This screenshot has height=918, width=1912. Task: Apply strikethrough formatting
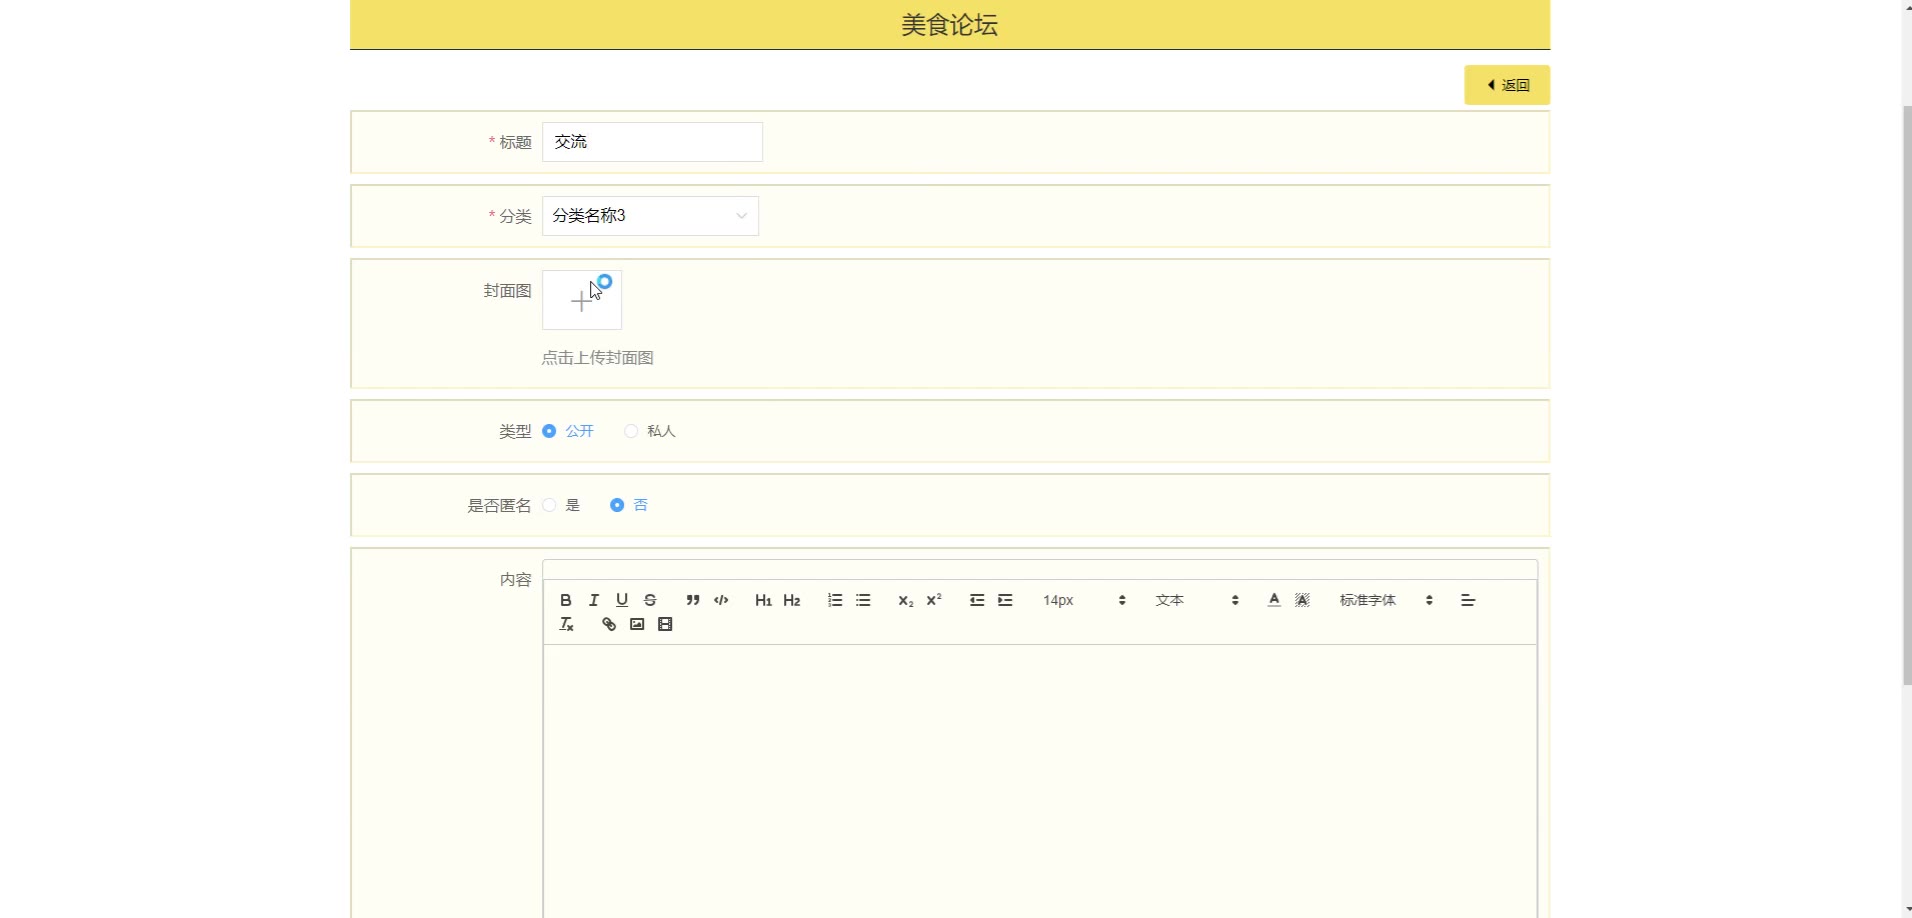650,600
